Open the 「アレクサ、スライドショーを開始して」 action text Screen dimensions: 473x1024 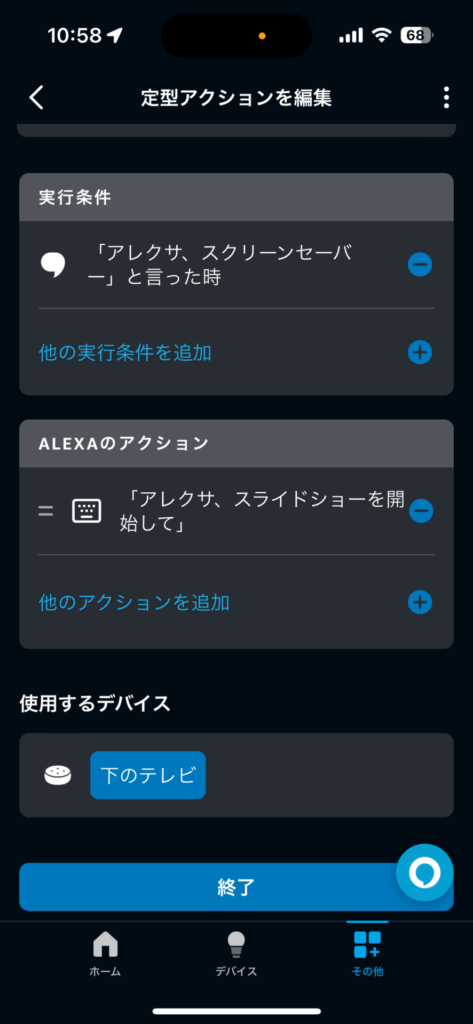click(x=263, y=511)
